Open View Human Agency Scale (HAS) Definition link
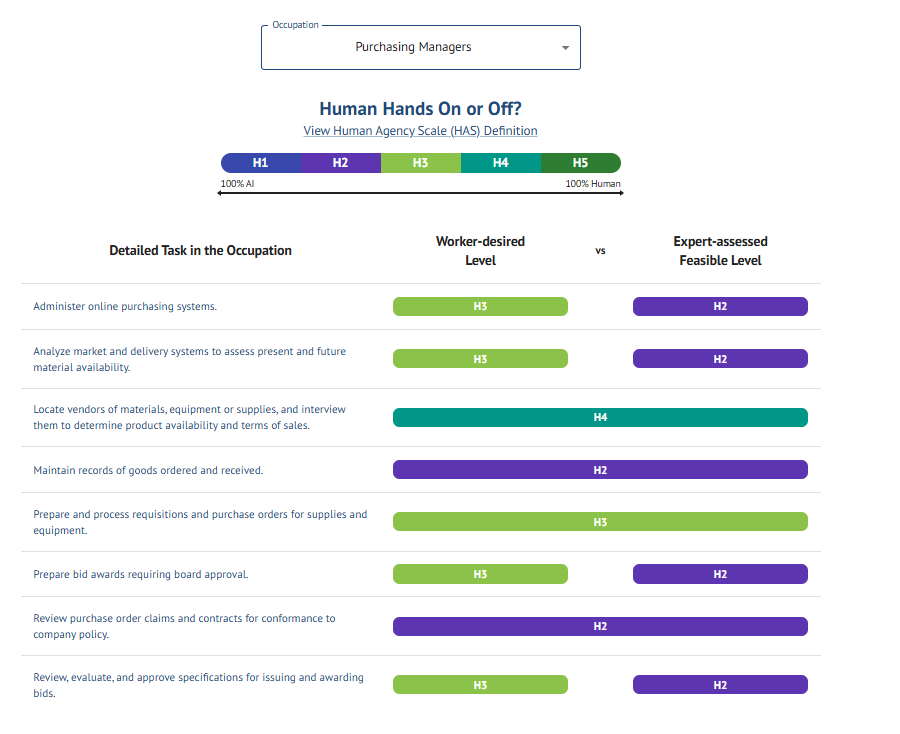 pos(420,131)
